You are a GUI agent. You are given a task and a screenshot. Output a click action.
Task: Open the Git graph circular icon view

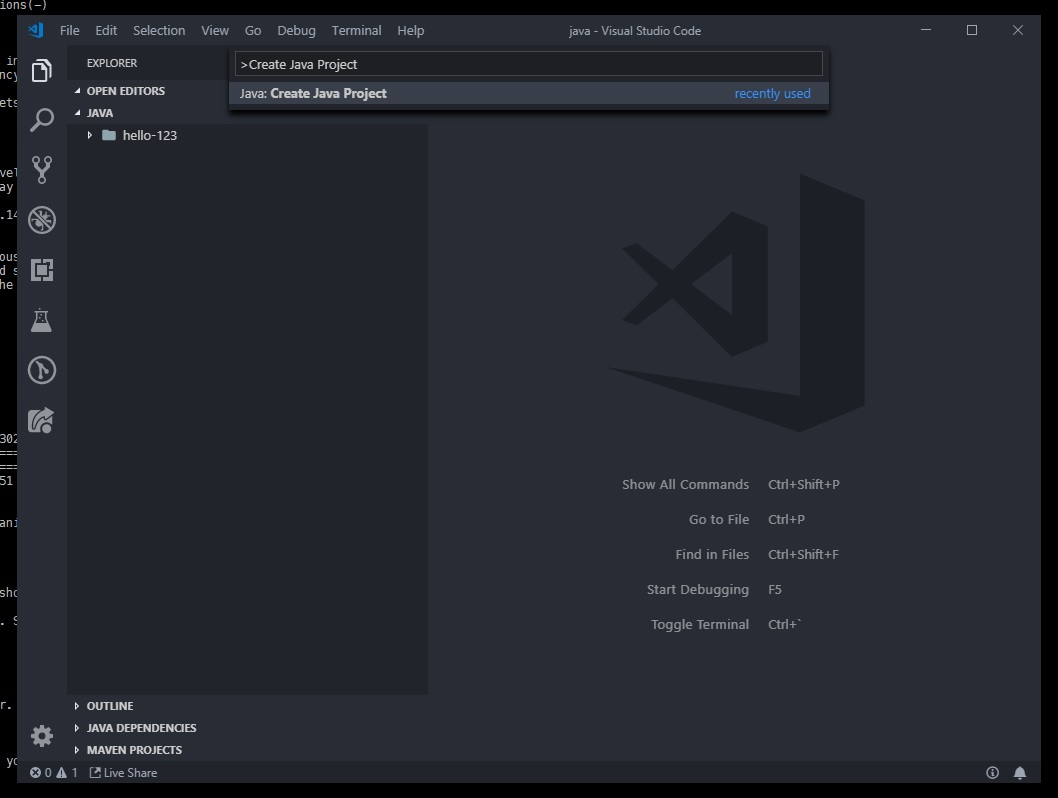click(x=42, y=370)
